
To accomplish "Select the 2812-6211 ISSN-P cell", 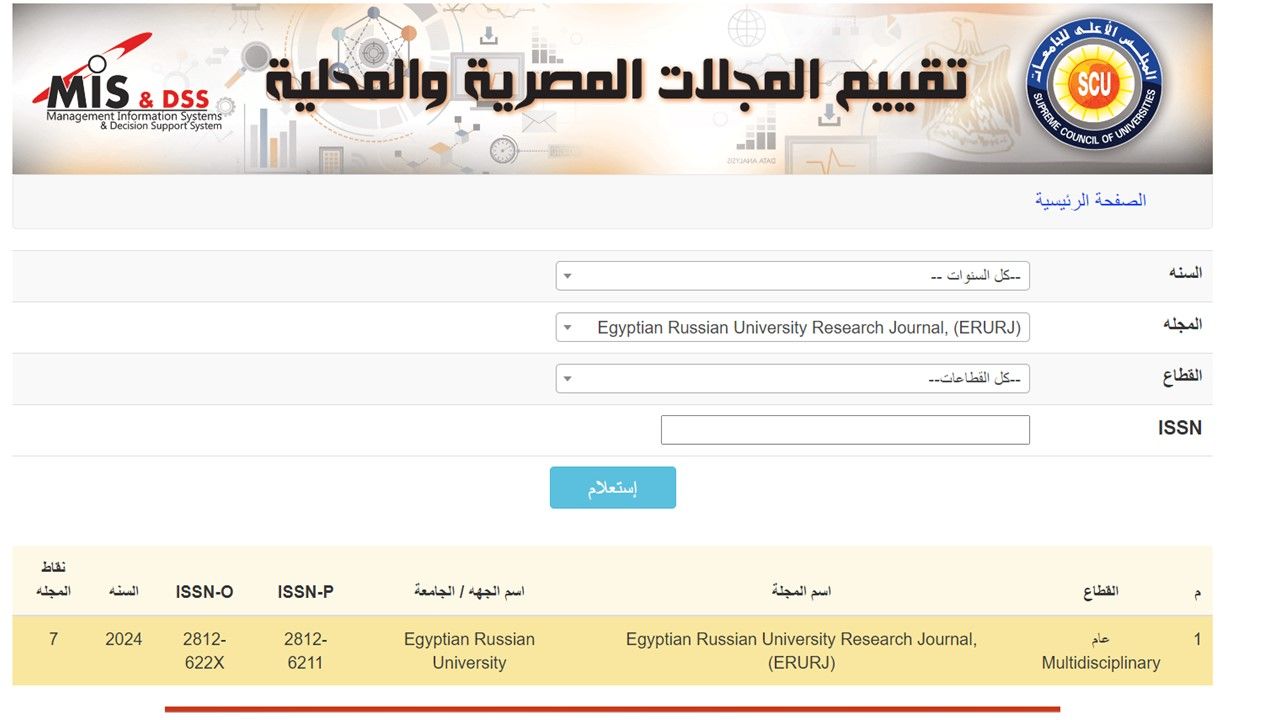I will tap(305, 650).
